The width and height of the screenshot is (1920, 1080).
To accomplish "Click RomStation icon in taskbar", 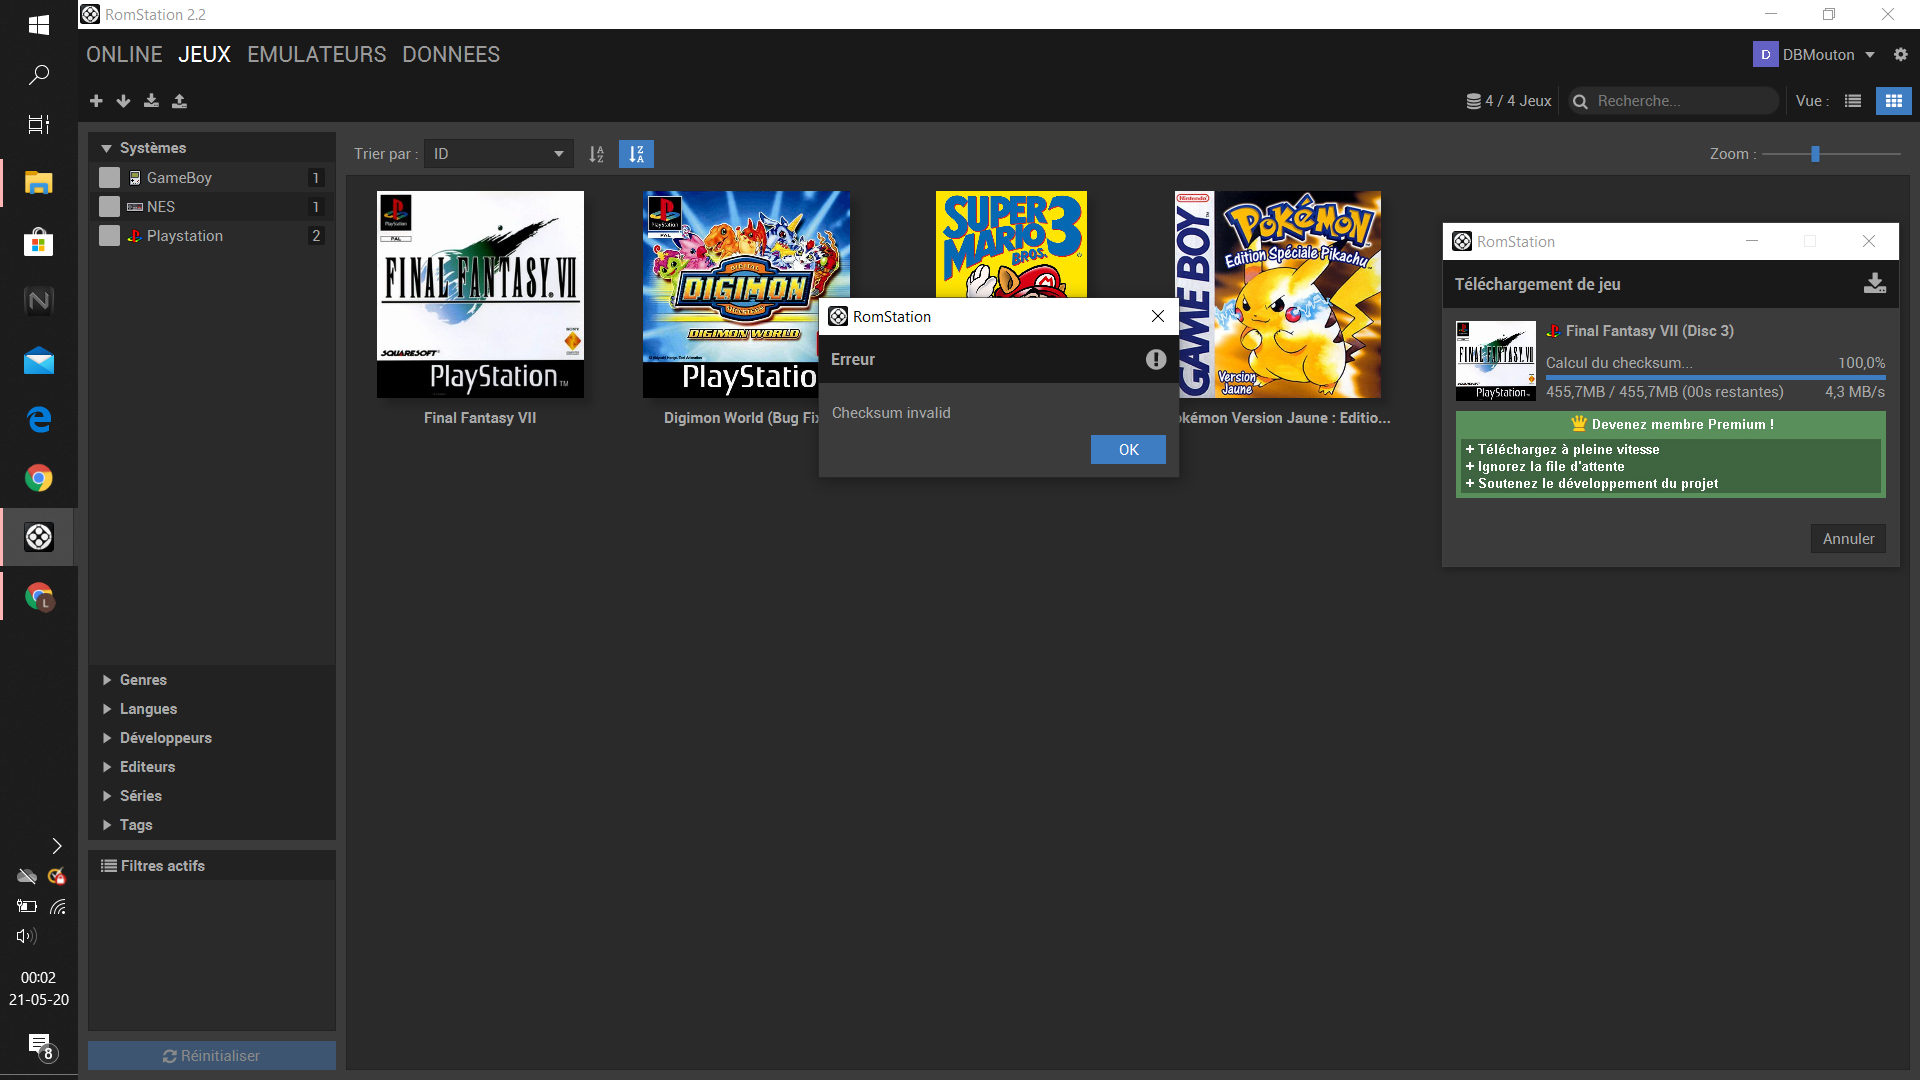I will point(39,538).
